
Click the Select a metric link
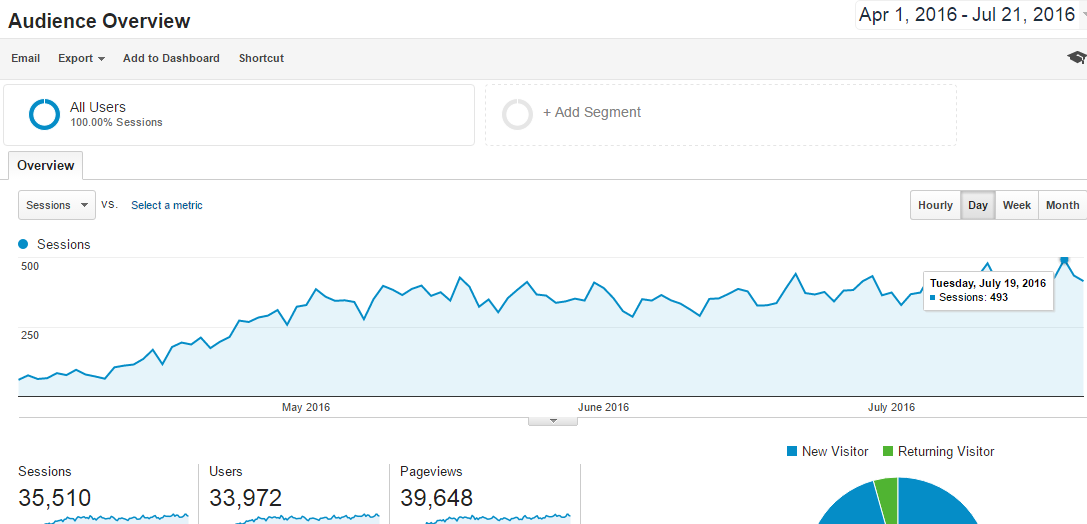click(x=167, y=205)
